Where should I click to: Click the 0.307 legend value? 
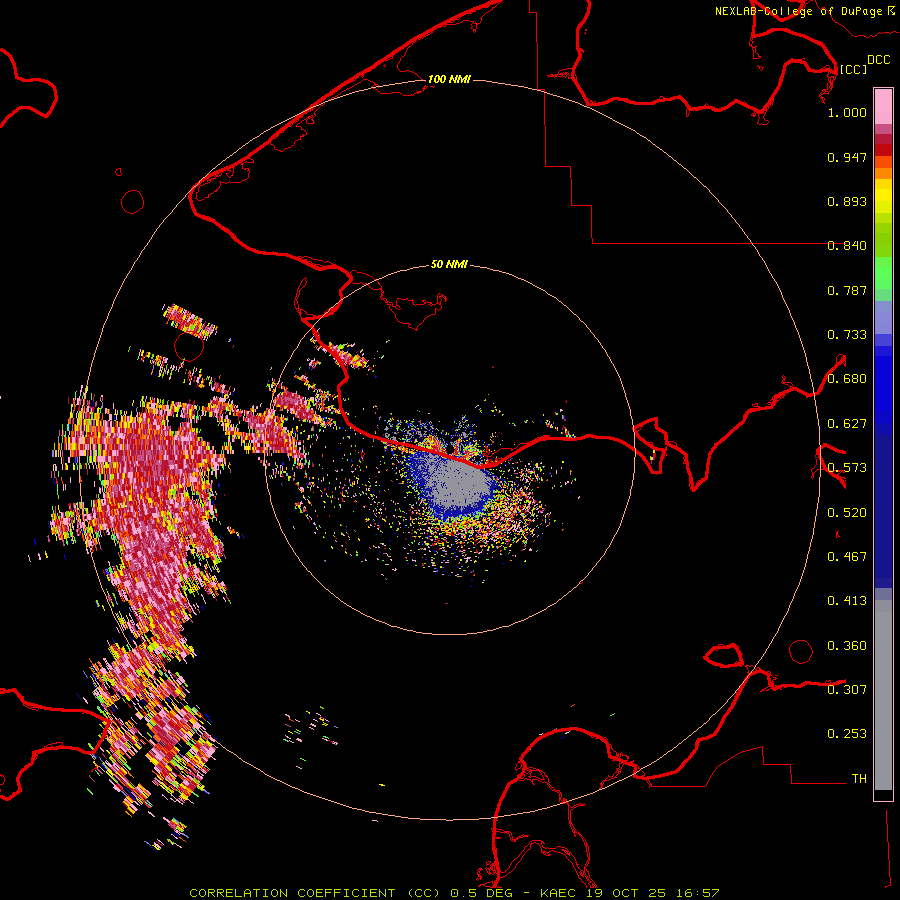coord(847,690)
